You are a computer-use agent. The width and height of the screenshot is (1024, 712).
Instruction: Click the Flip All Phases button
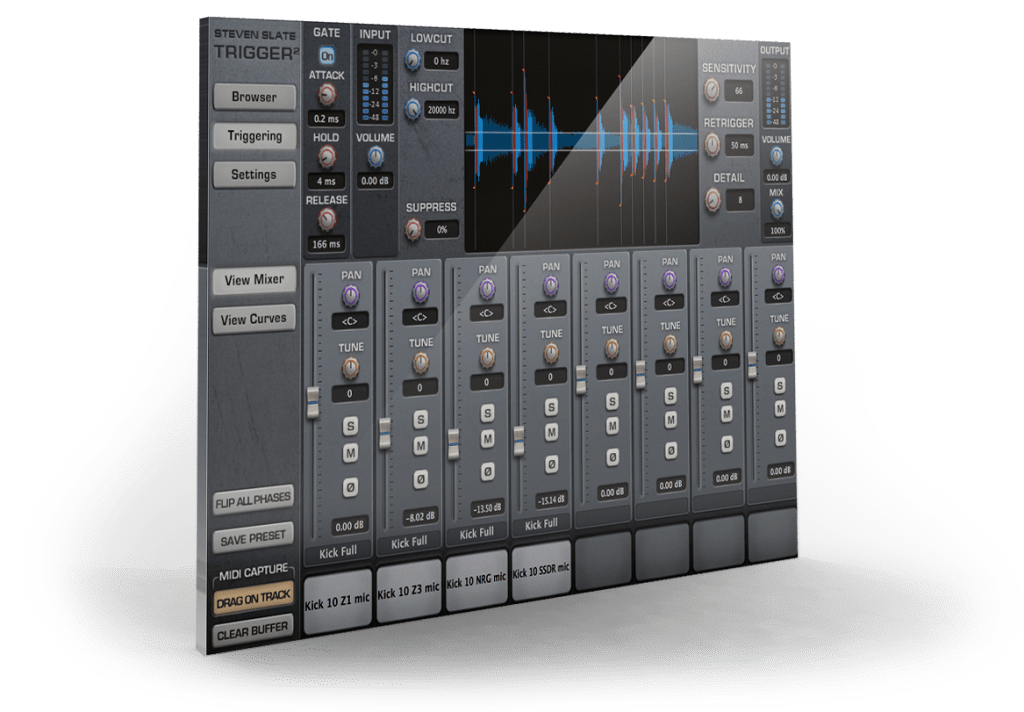[x=254, y=502]
